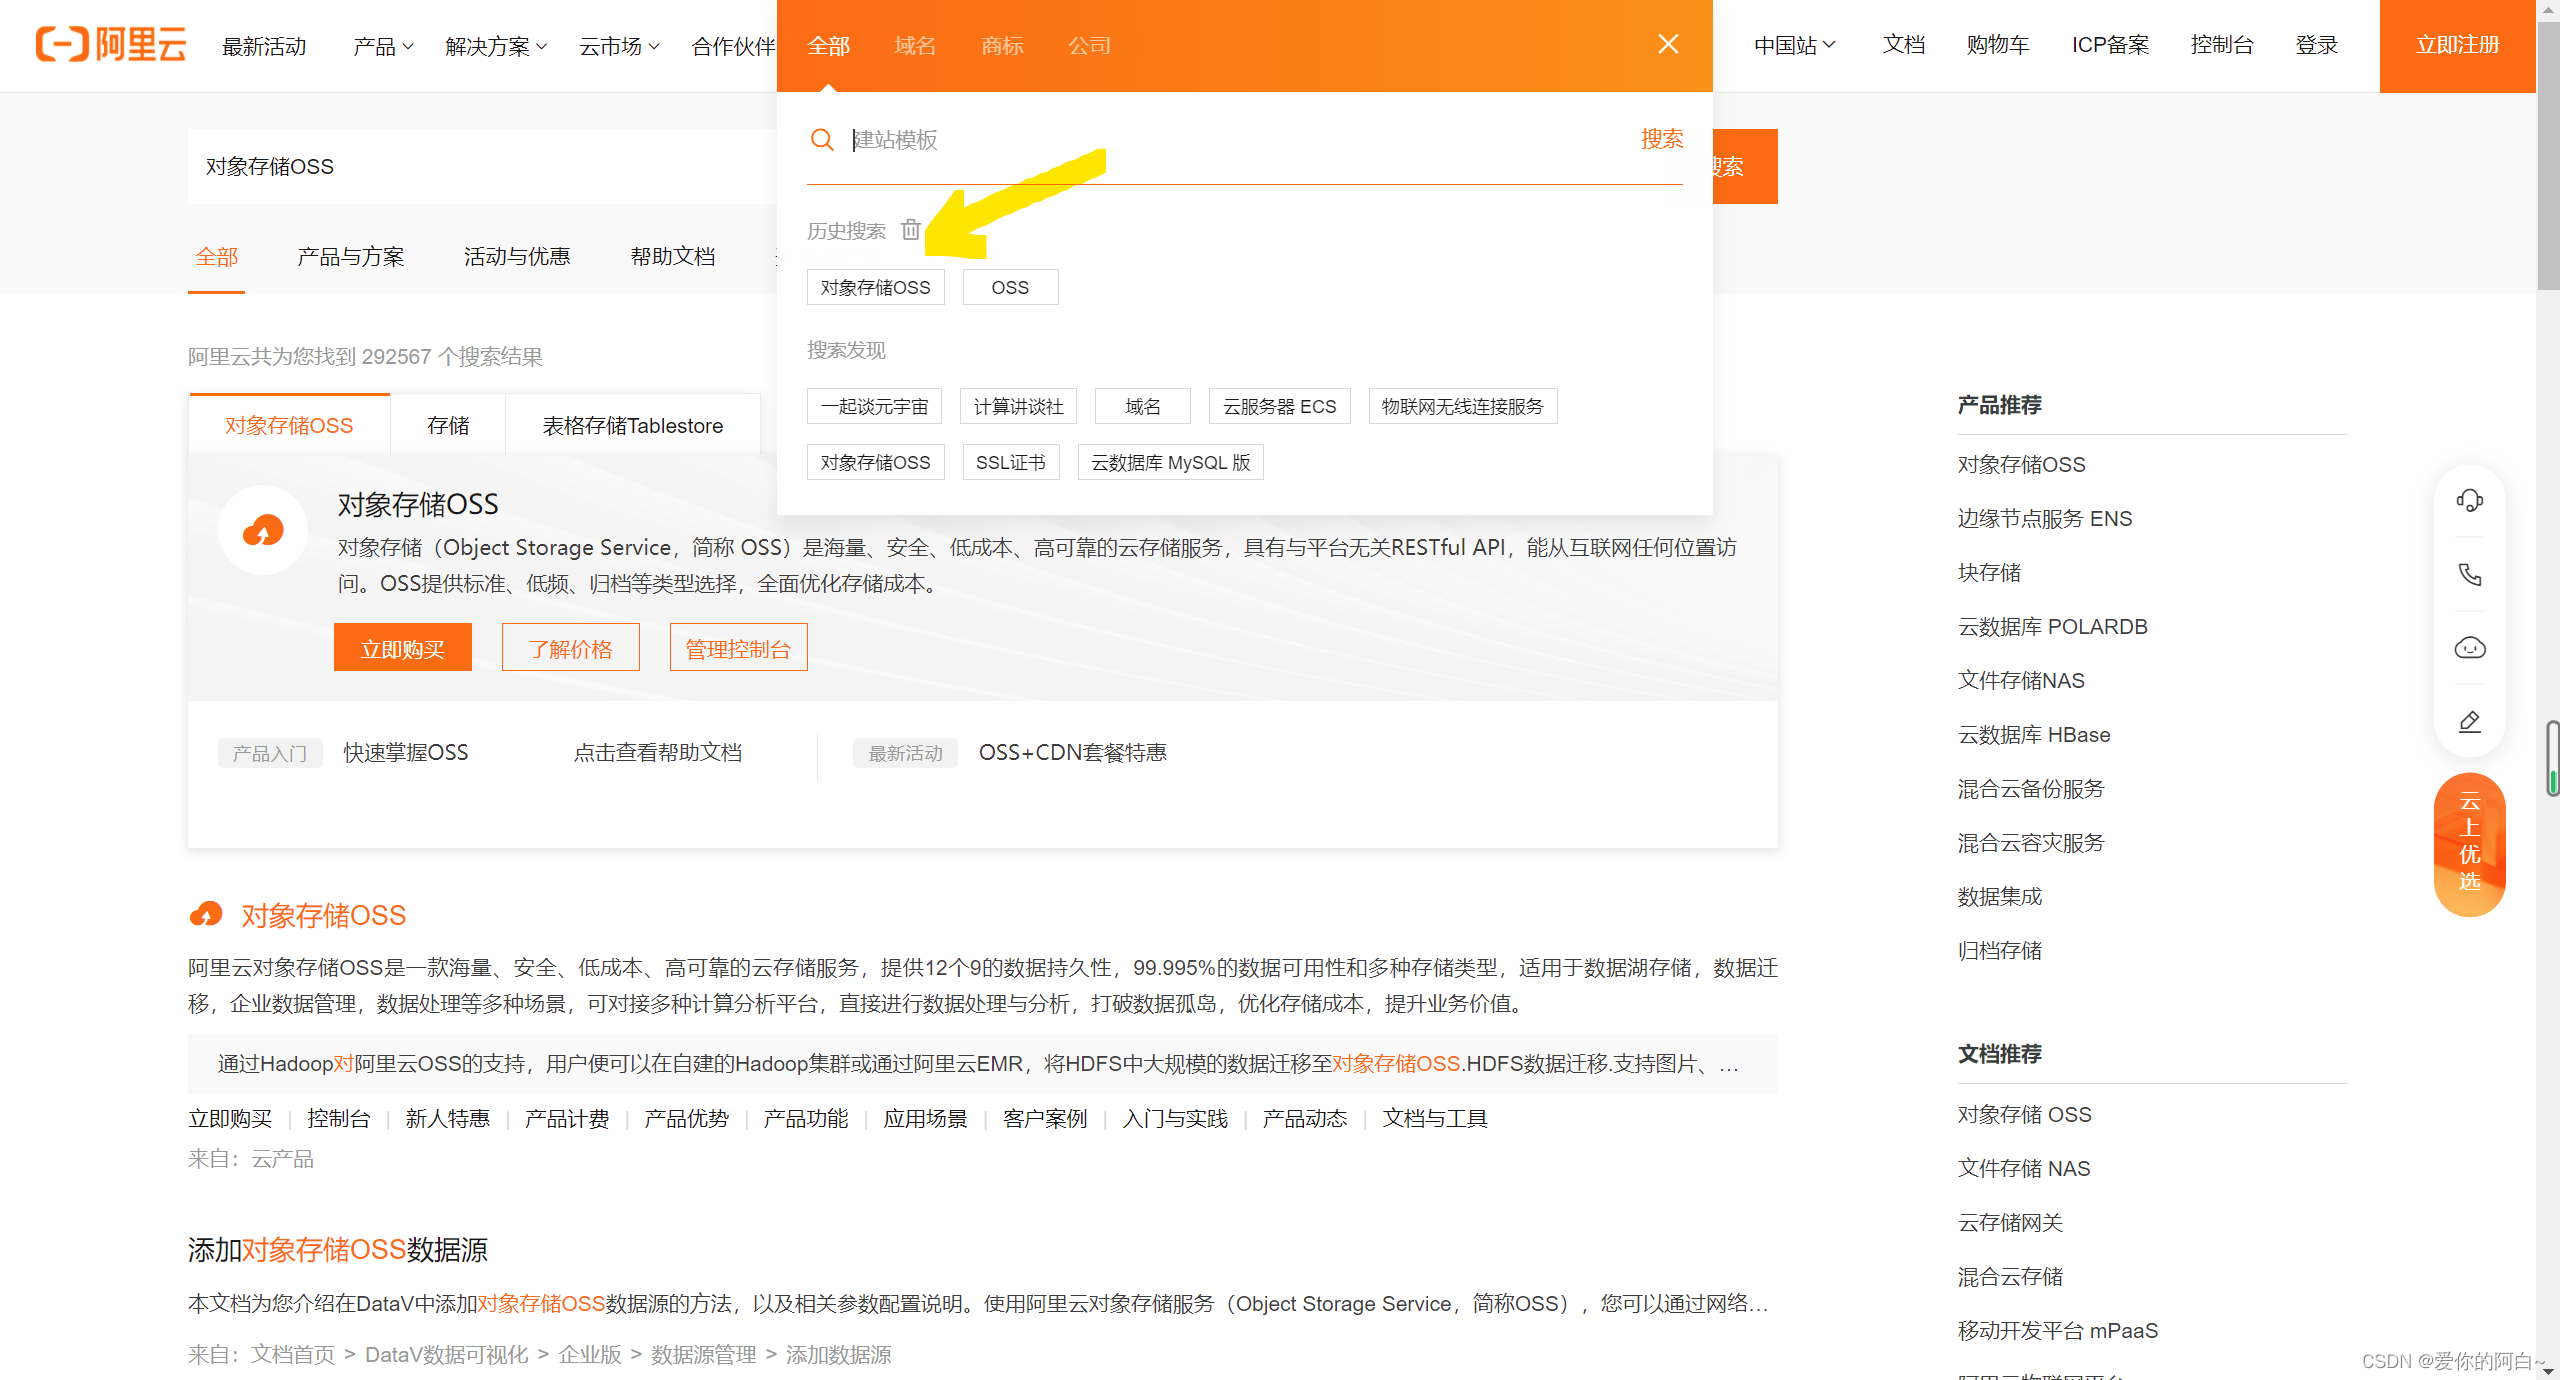Delete search history with trash icon
The image size is (2560, 1380).
point(910,230)
